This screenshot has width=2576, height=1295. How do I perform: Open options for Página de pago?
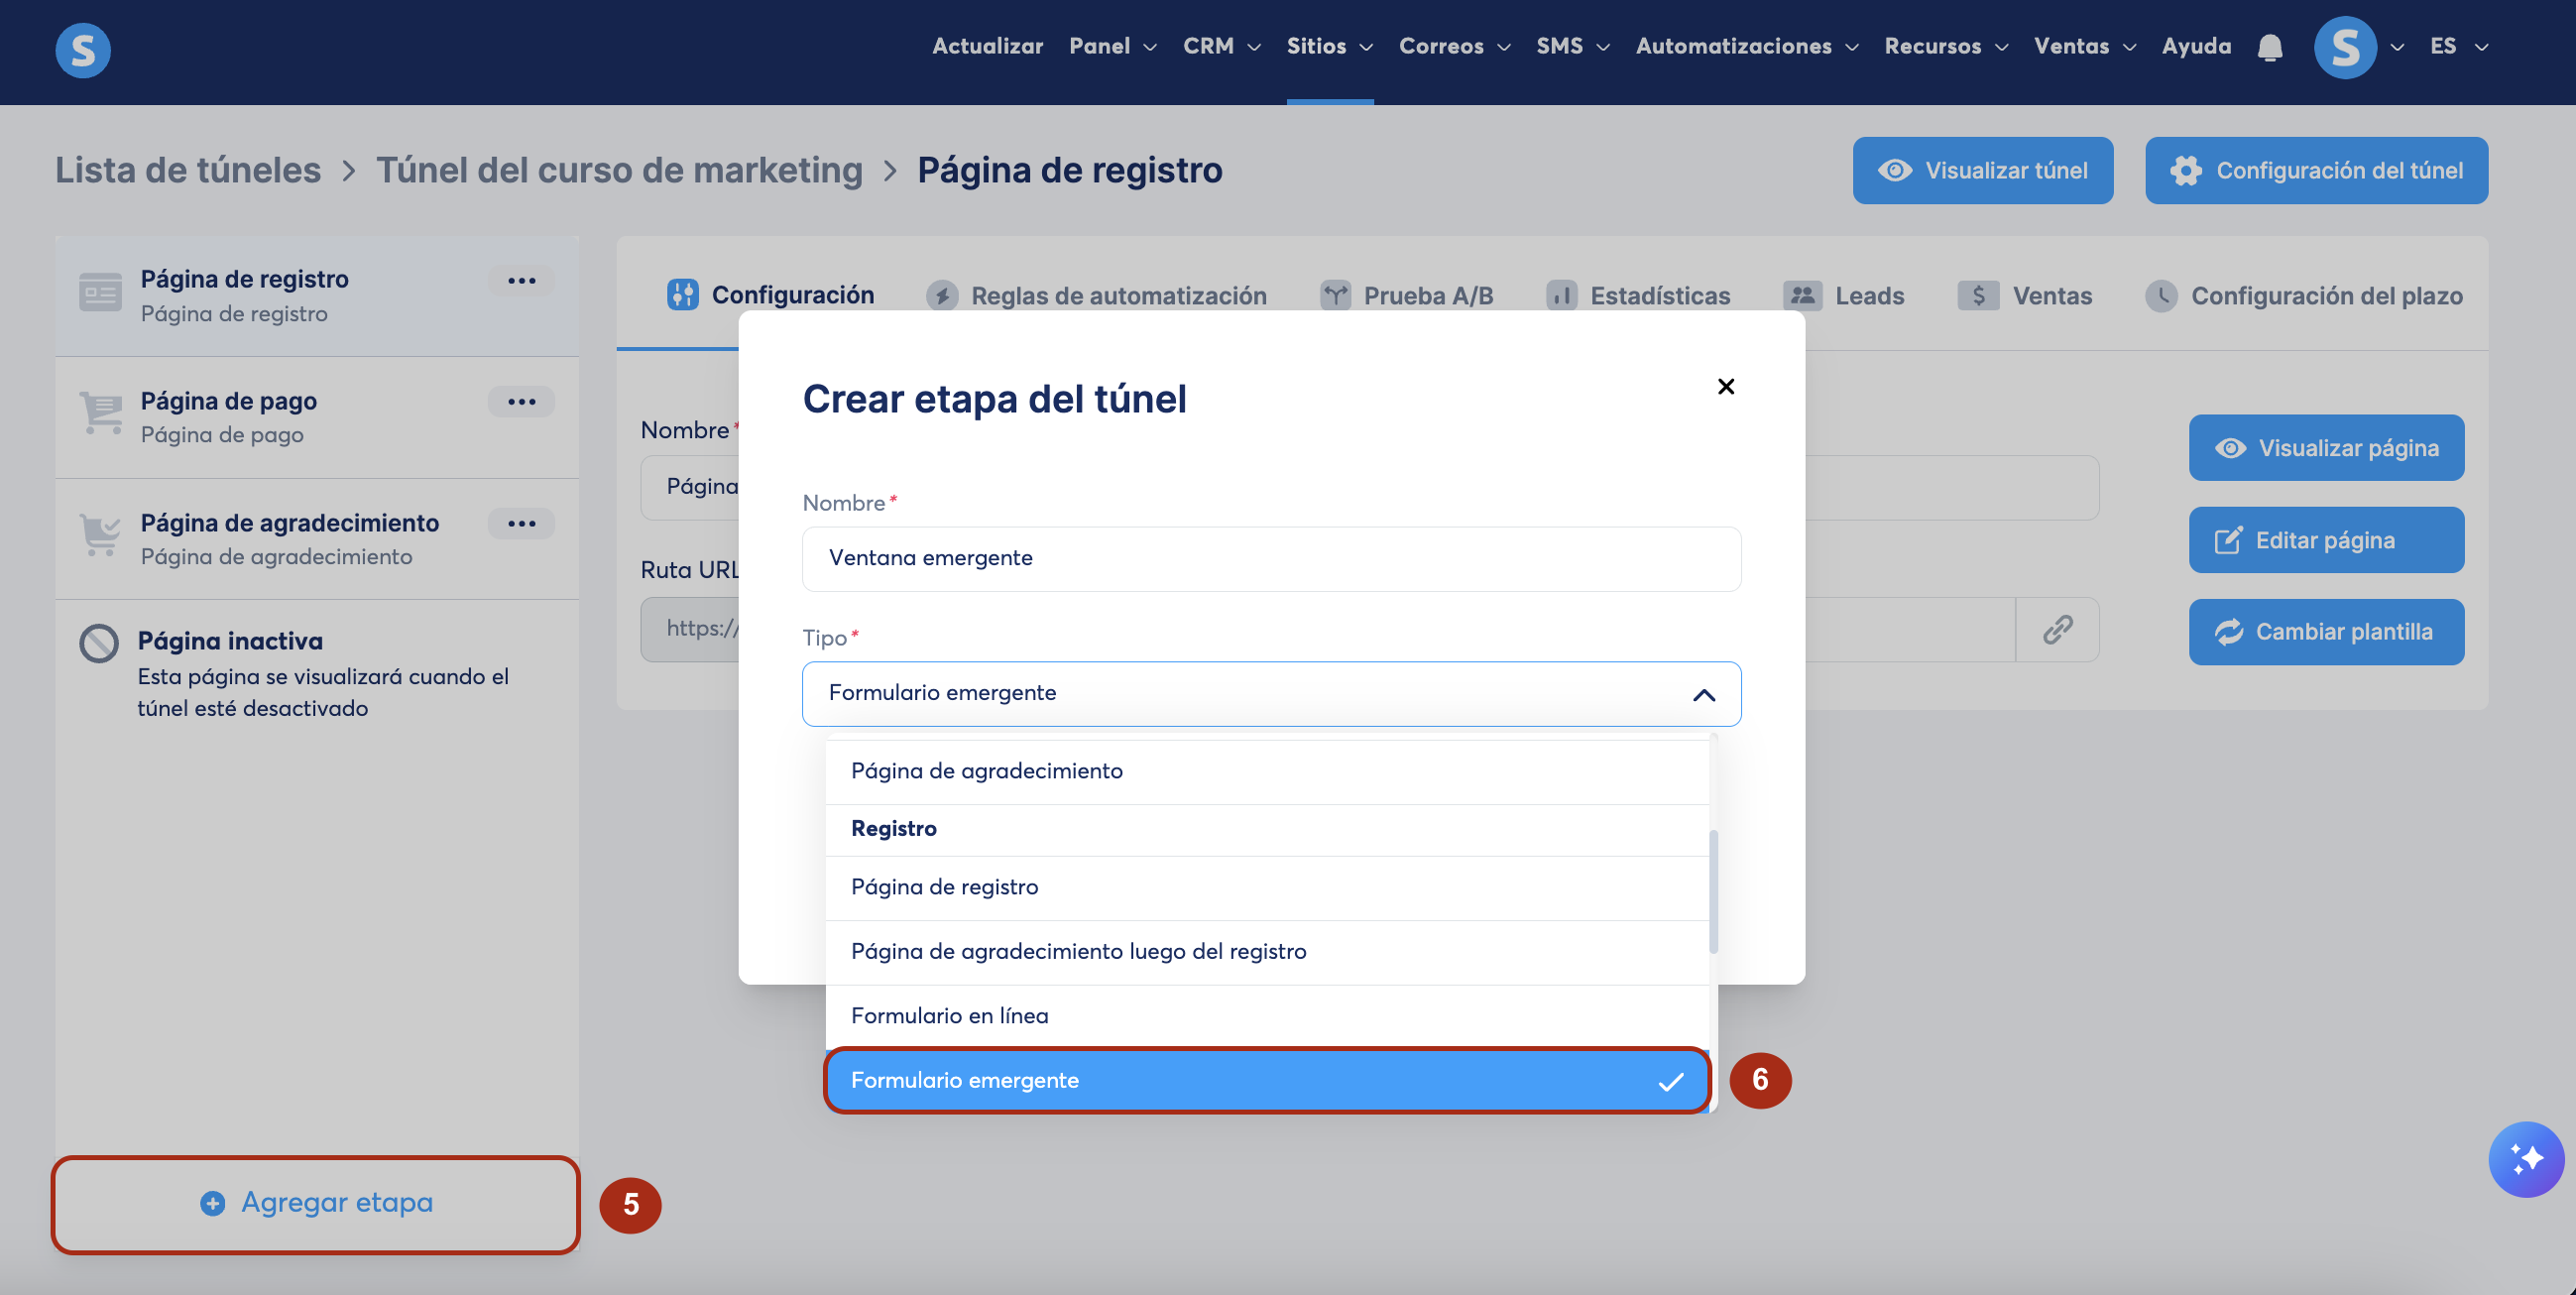521,402
